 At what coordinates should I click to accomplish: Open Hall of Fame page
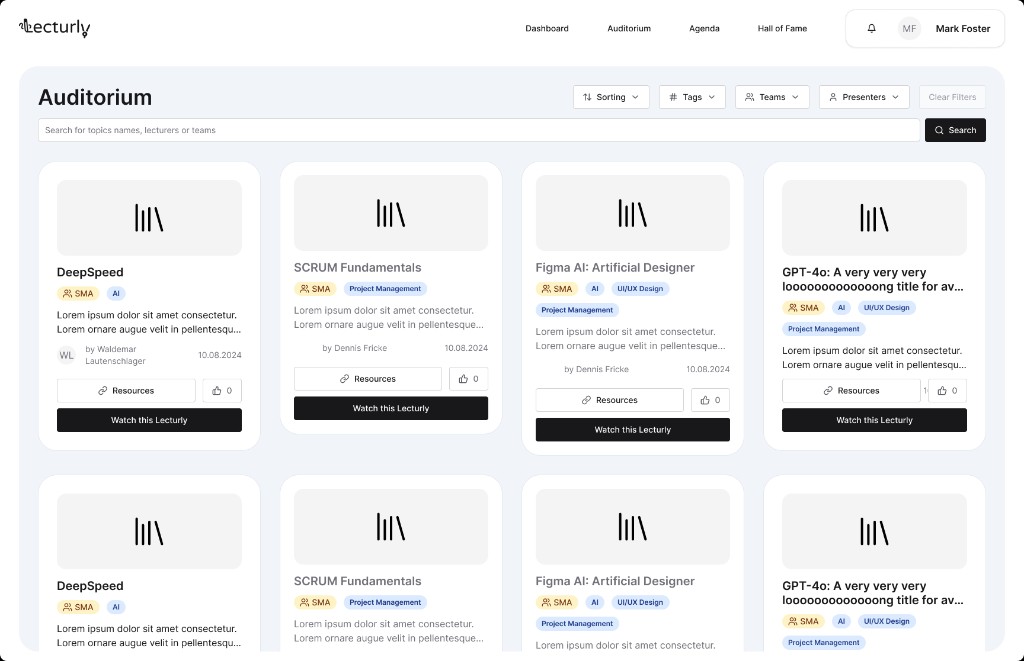(x=782, y=29)
